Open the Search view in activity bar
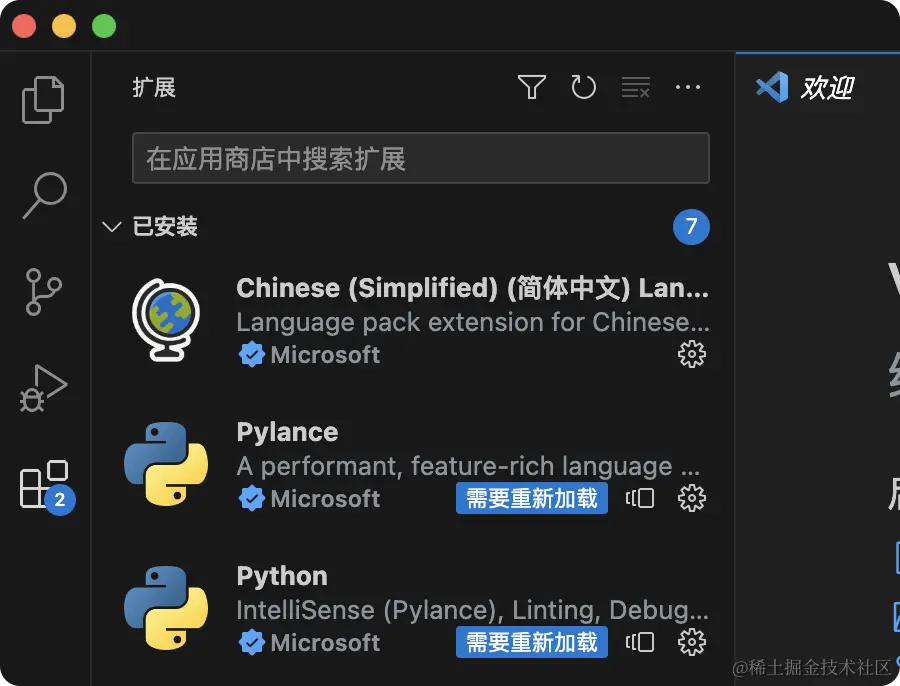This screenshot has height=686, width=900. [45, 195]
